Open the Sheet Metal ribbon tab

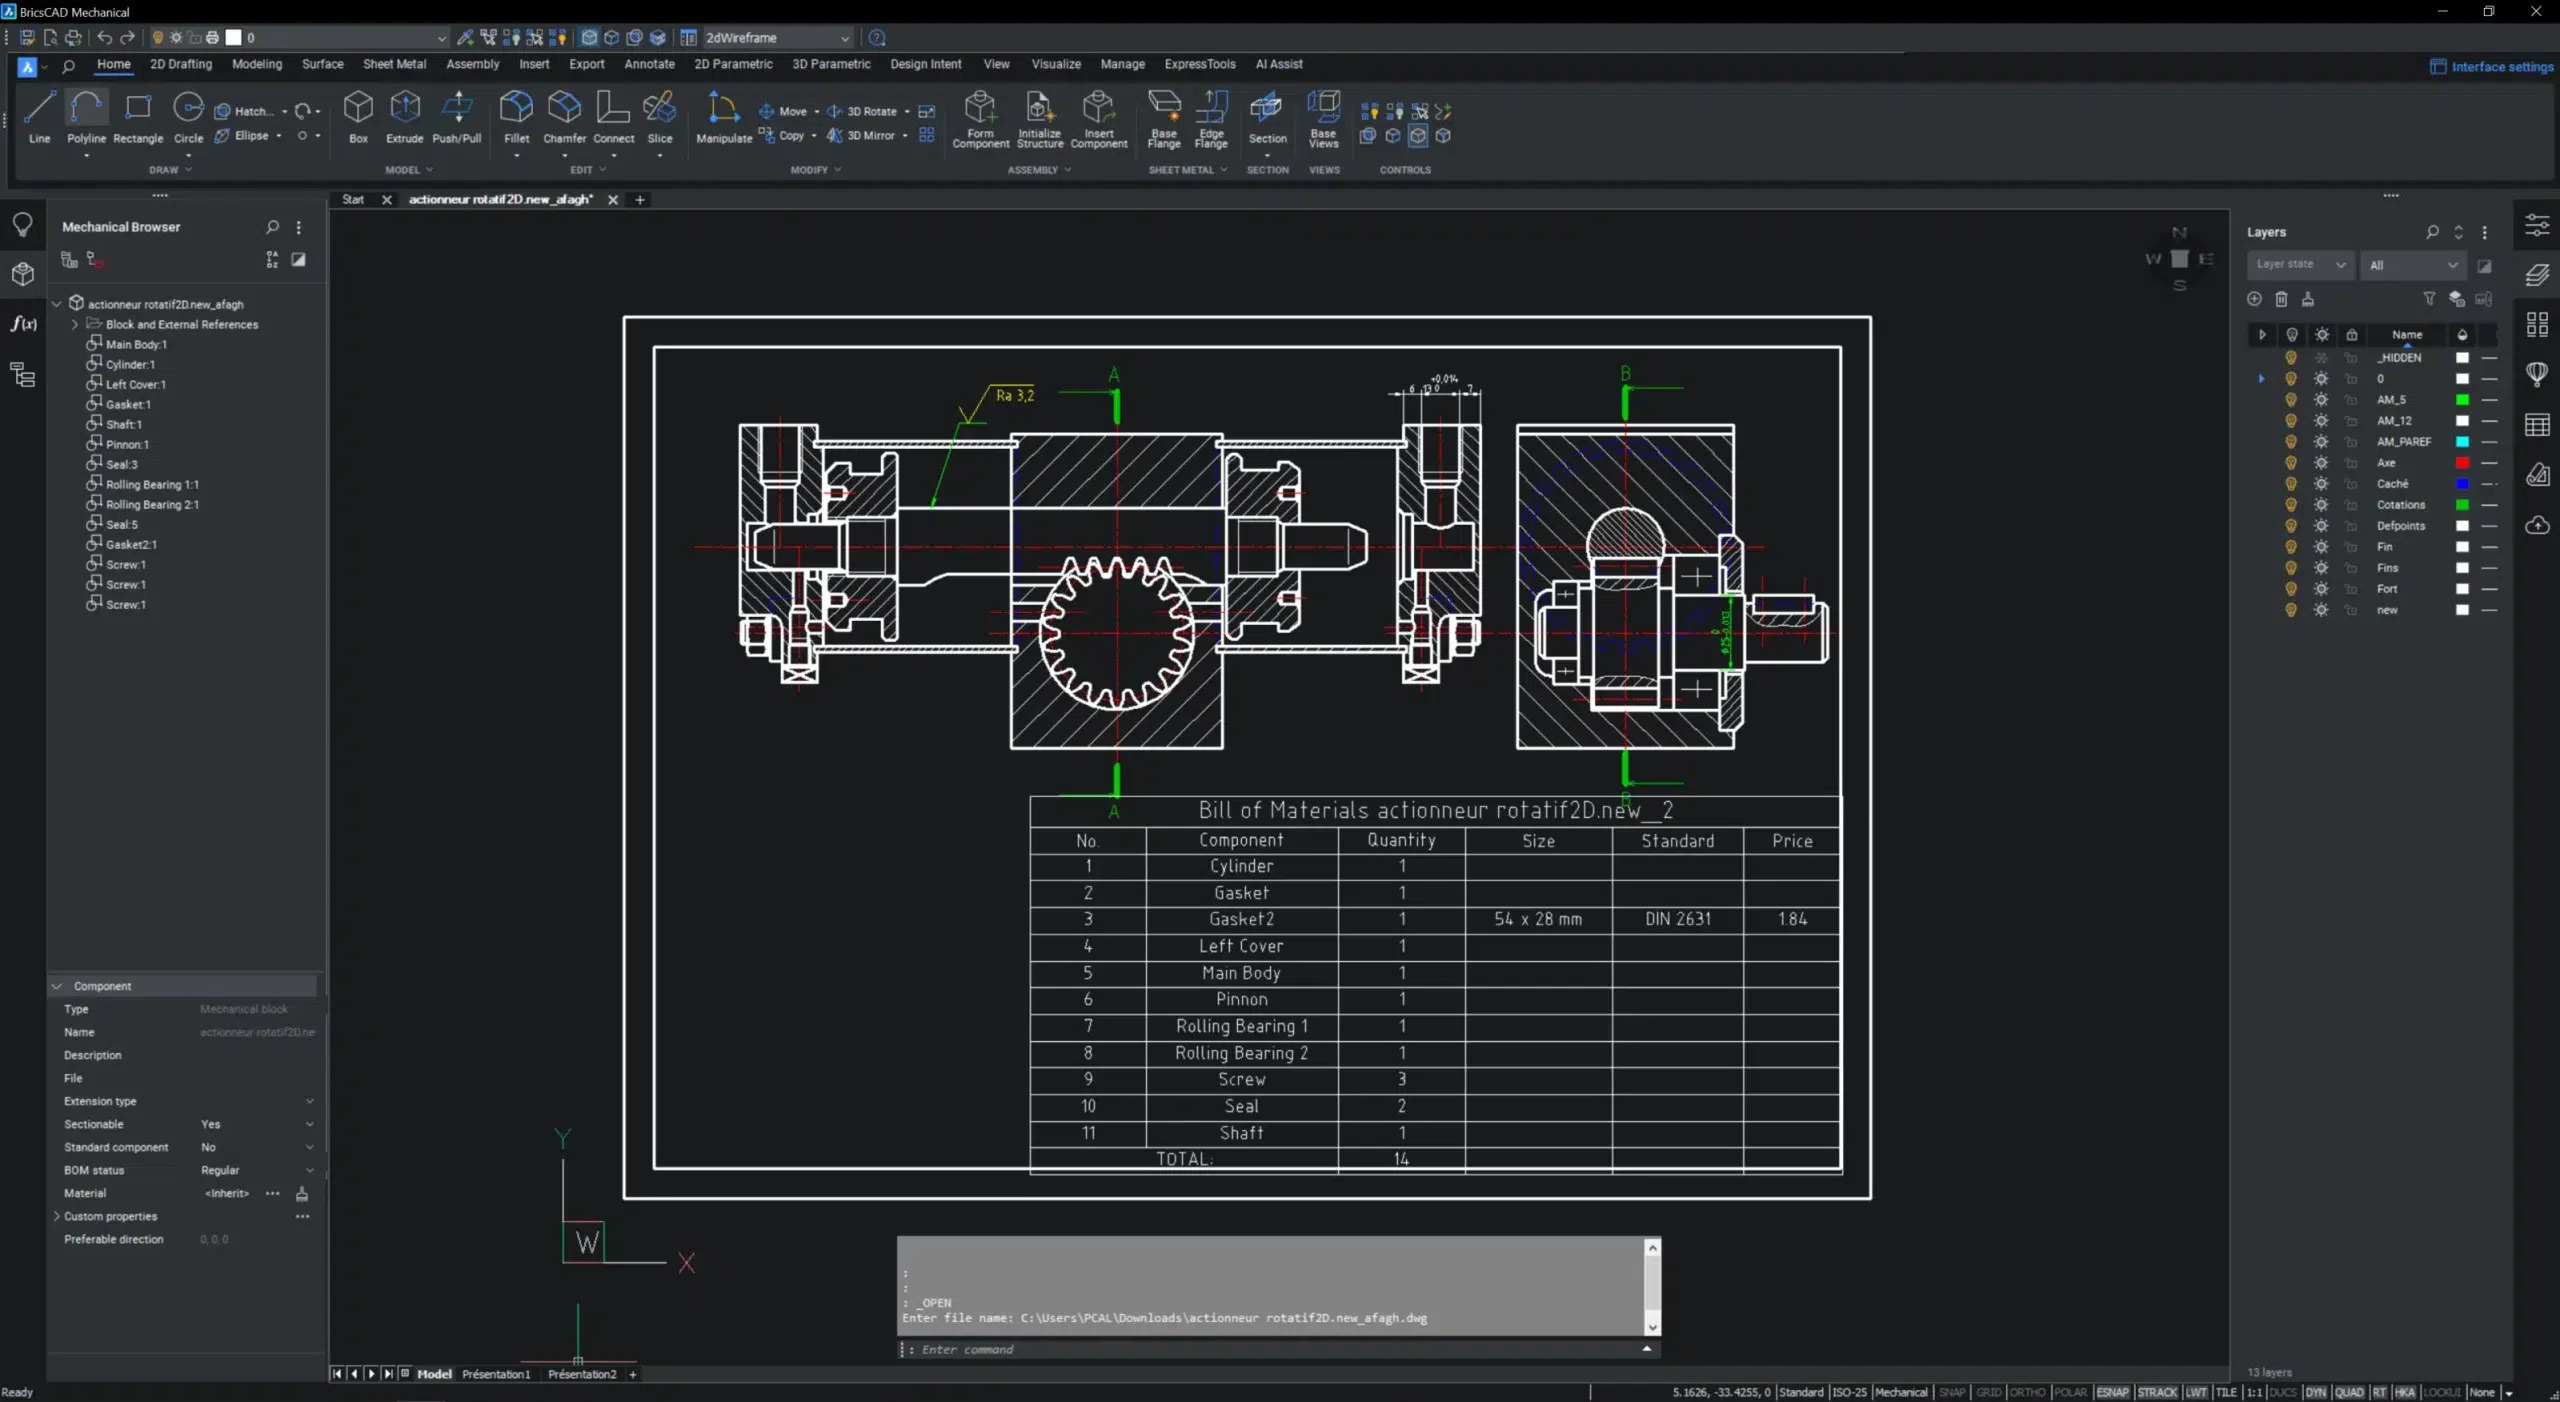(394, 64)
